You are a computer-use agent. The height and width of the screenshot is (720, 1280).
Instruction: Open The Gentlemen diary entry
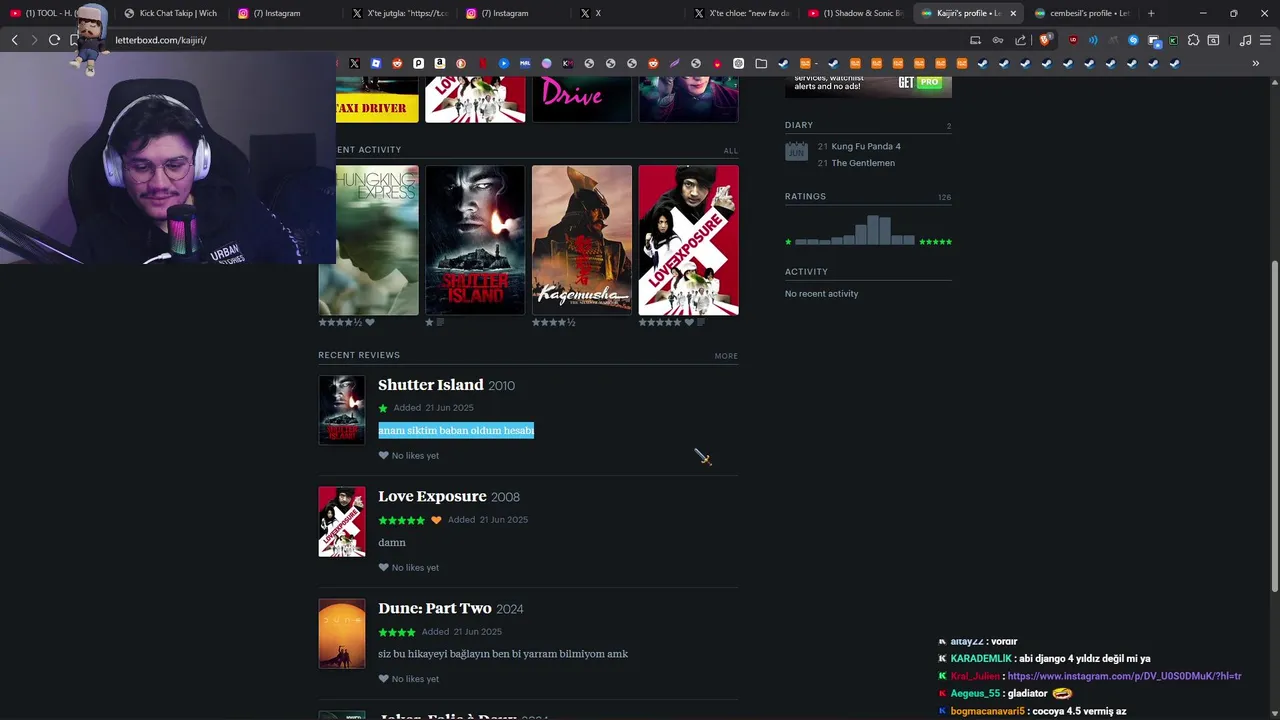coord(863,163)
